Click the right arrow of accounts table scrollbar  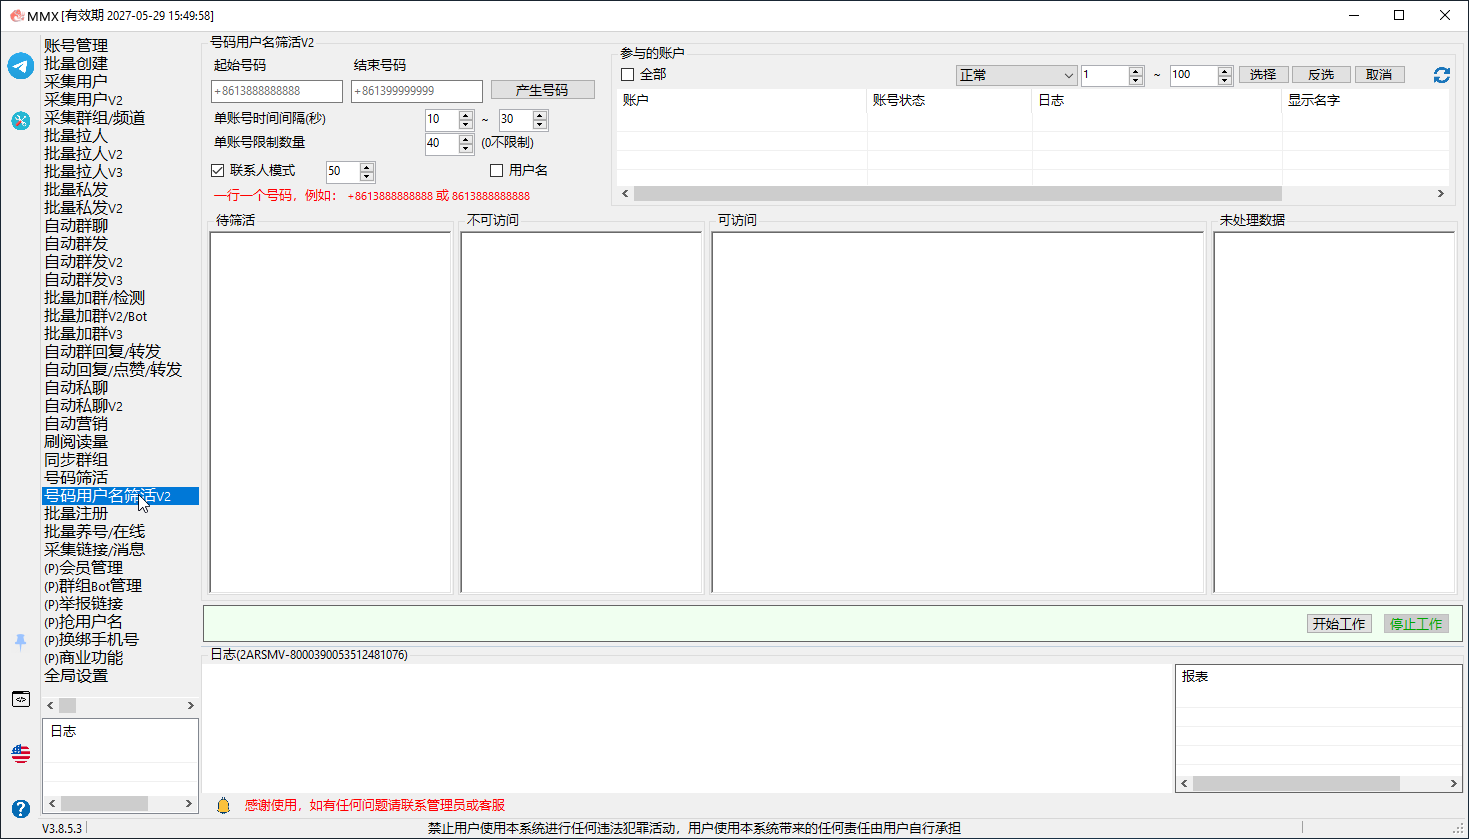[1441, 194]
